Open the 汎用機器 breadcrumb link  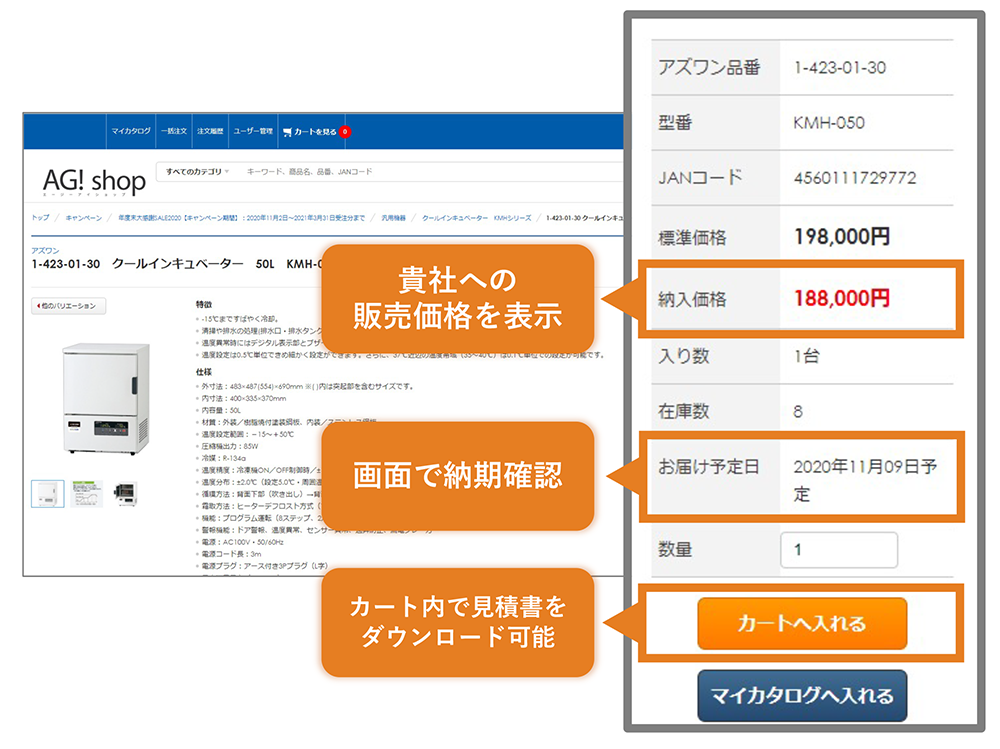coord(393,218)
